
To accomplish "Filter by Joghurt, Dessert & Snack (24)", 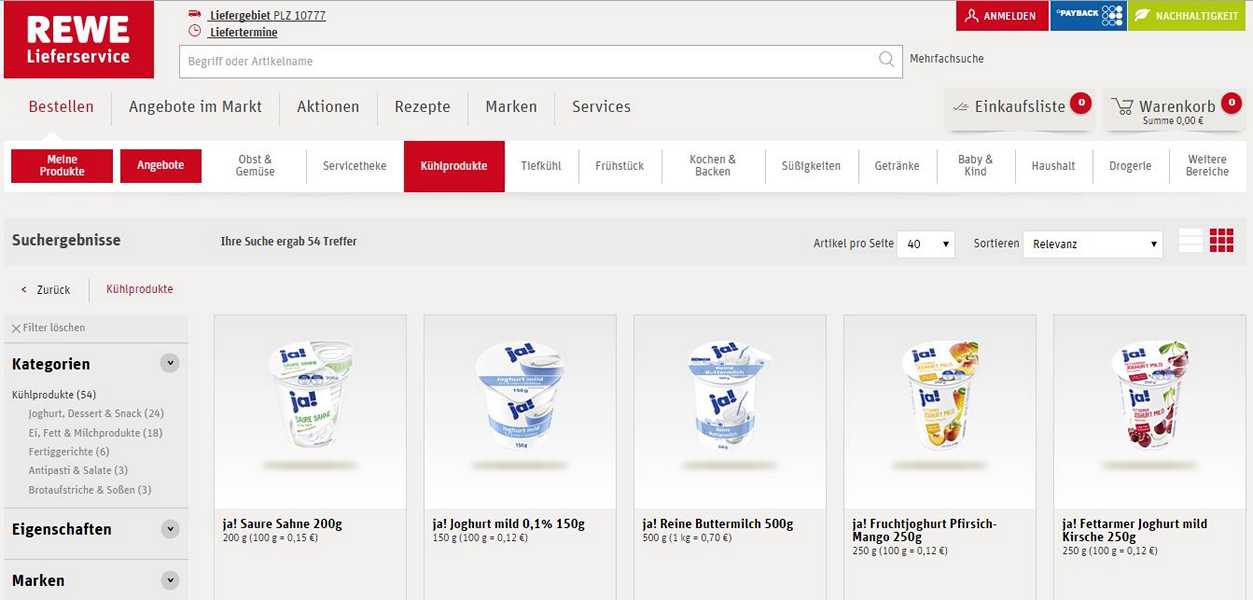I will click(96, 414).
